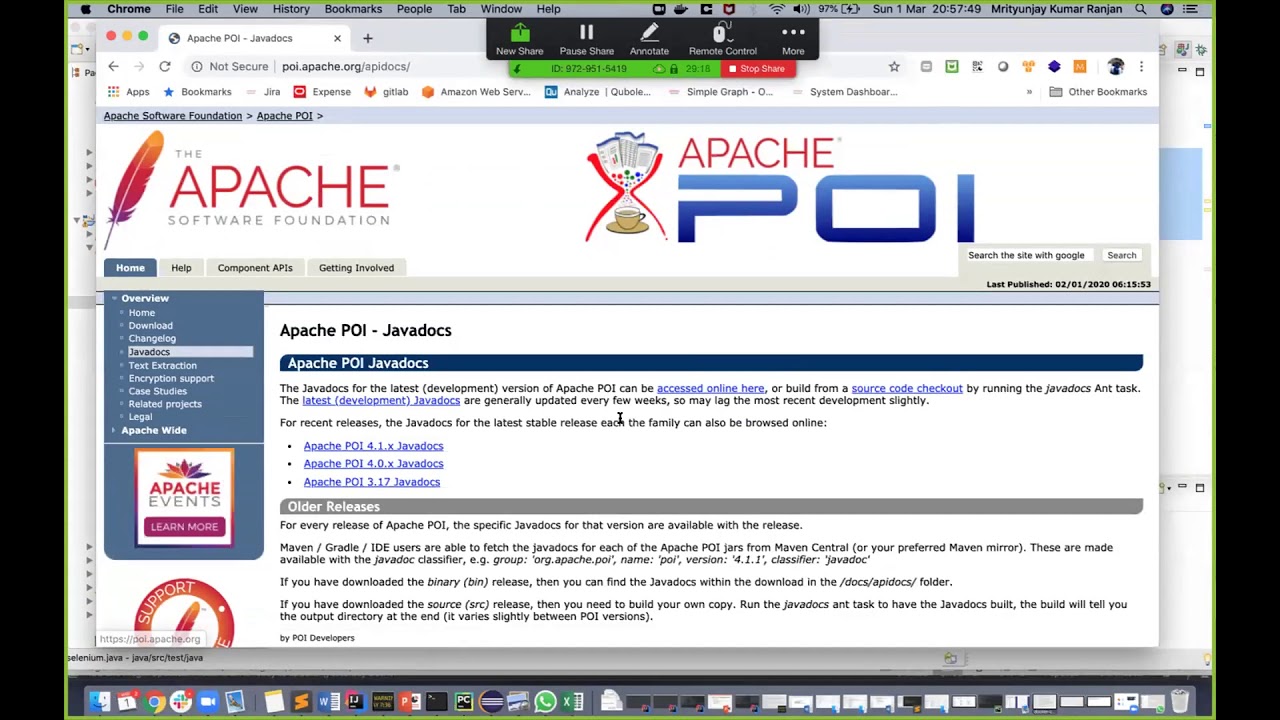Expand the Apache Wide sidebar section

click(153, 430)
